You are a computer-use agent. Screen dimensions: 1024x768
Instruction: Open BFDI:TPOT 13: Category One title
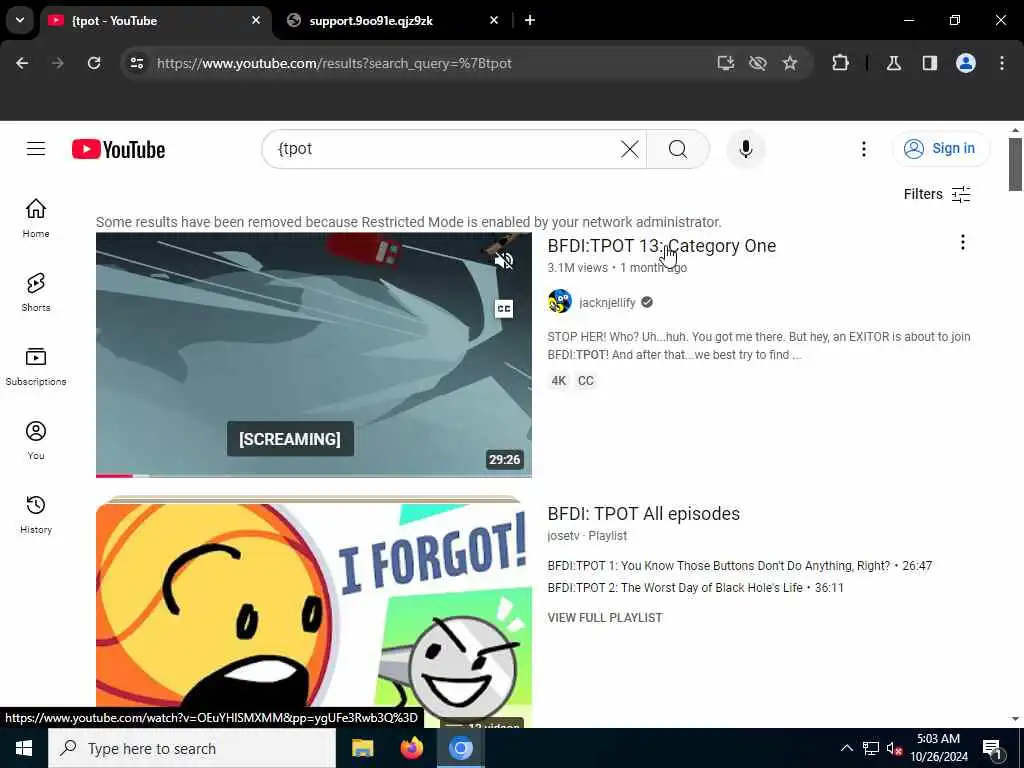pos(662,246)
